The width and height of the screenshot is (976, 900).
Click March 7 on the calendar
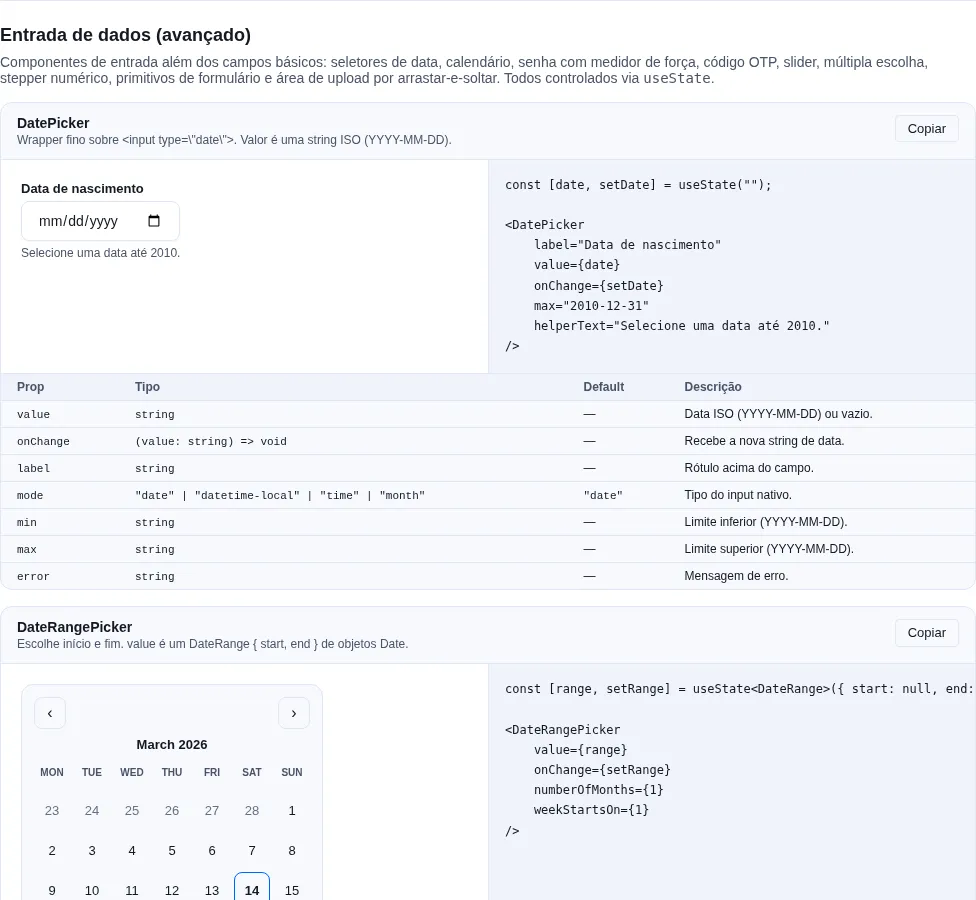pyautogui.click(x=252, y=850)
